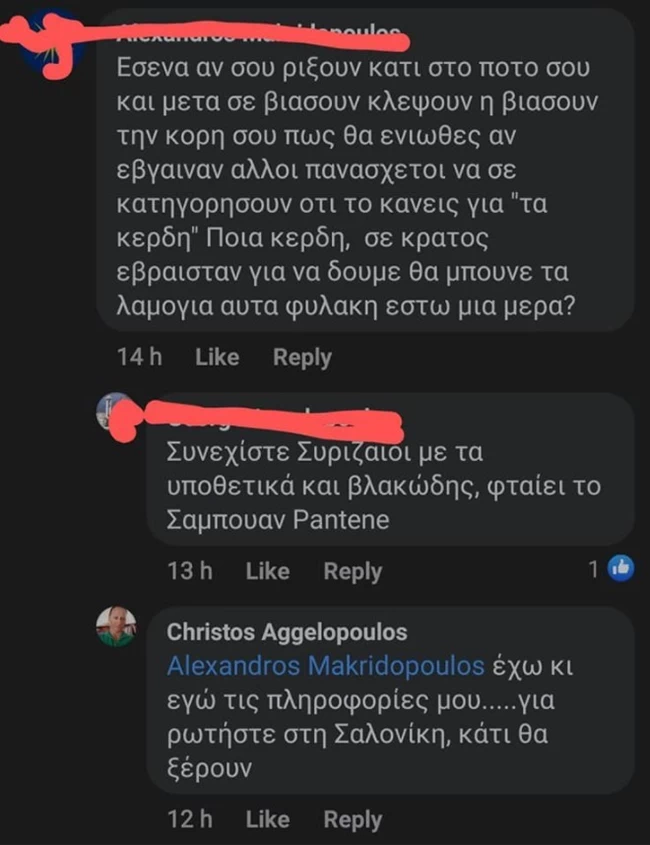The height and width of the screenshot is (845, 650).
Task: Open the Christos Aggelopoulos name link
Action: [287, 632]
